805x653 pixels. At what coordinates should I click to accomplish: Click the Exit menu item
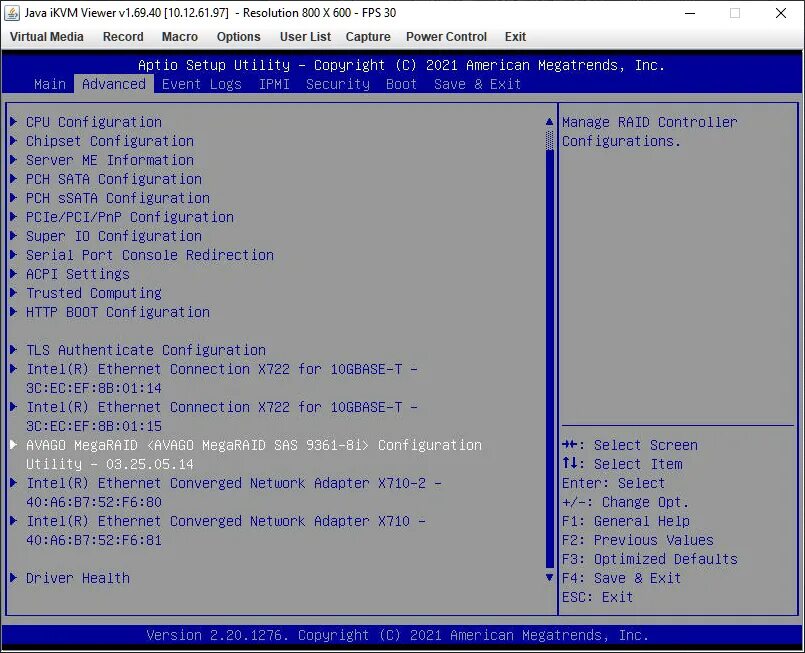[515, 37]
